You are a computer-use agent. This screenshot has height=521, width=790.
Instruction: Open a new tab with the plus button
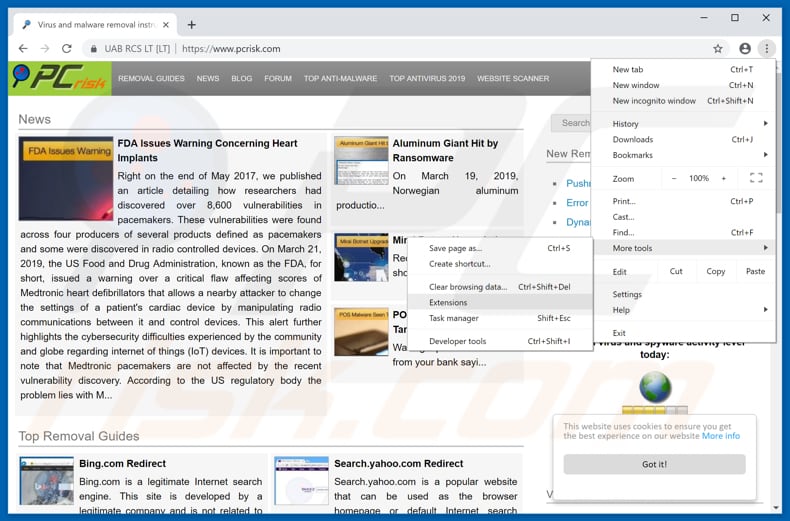click(192, 24)
